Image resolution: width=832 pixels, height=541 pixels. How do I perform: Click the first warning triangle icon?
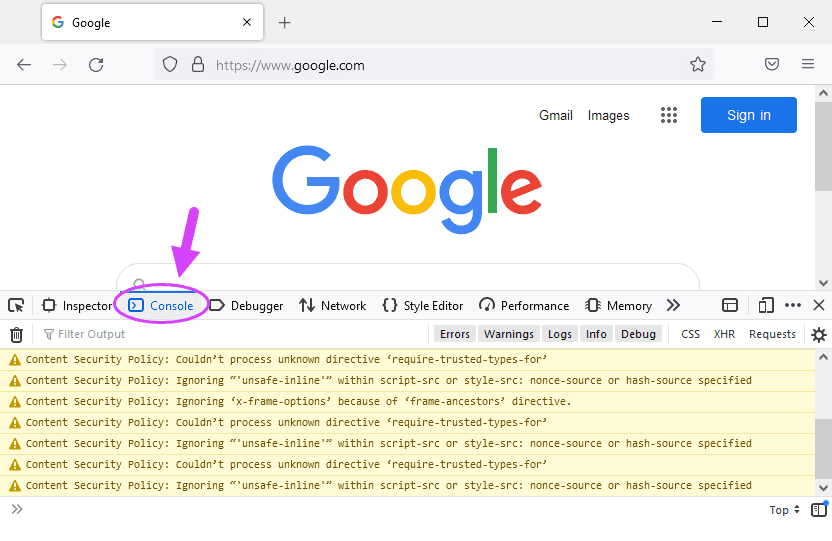tap(15, 360)
